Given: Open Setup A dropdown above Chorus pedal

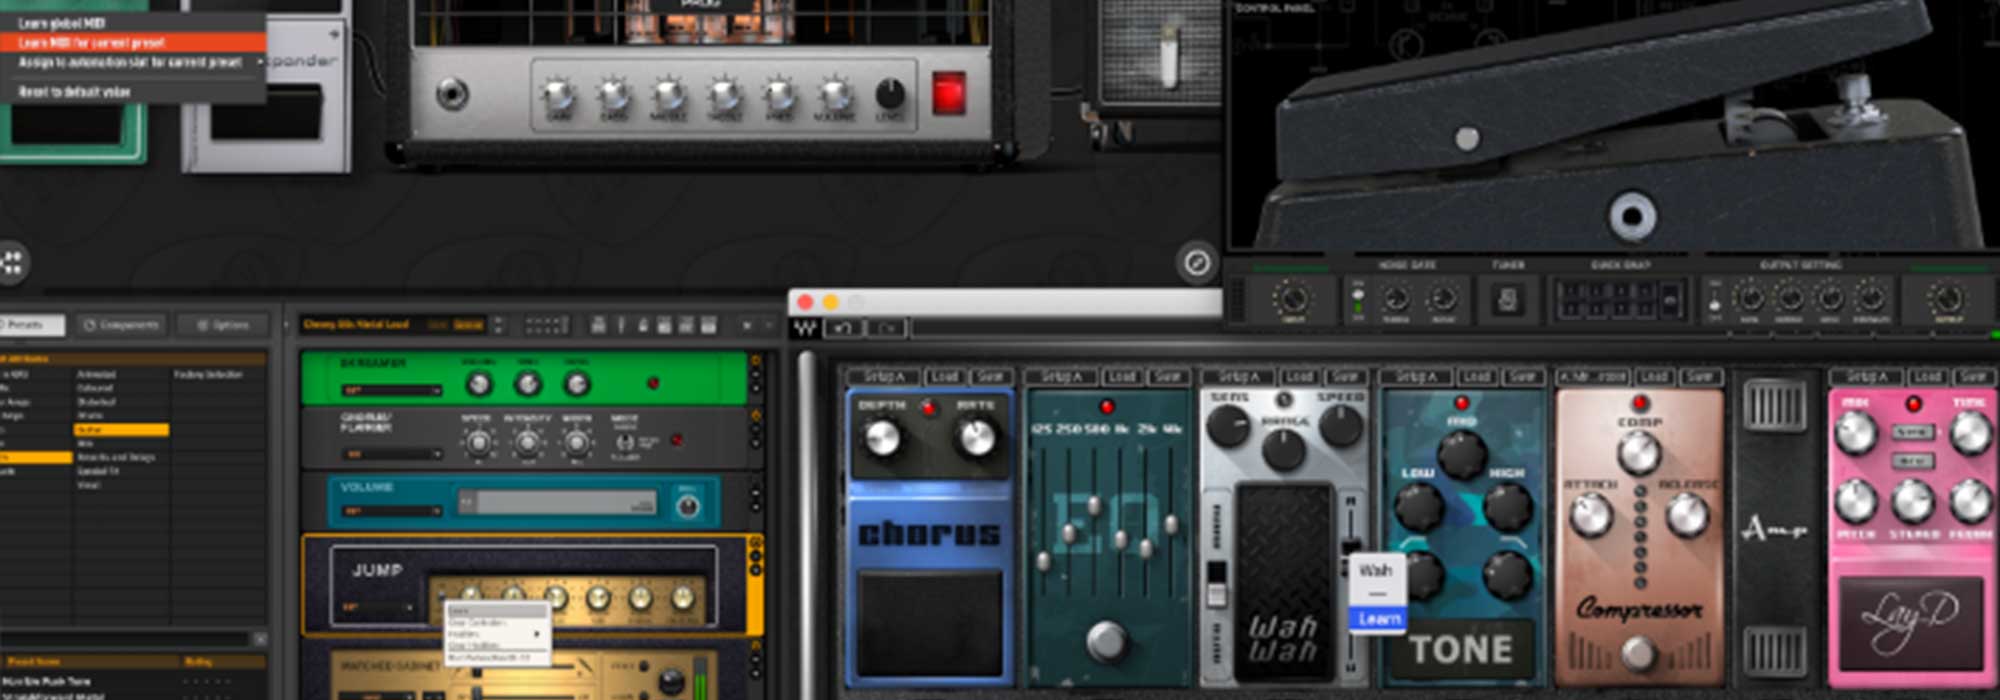Looking at the screenshot, I should pos(883,376).
